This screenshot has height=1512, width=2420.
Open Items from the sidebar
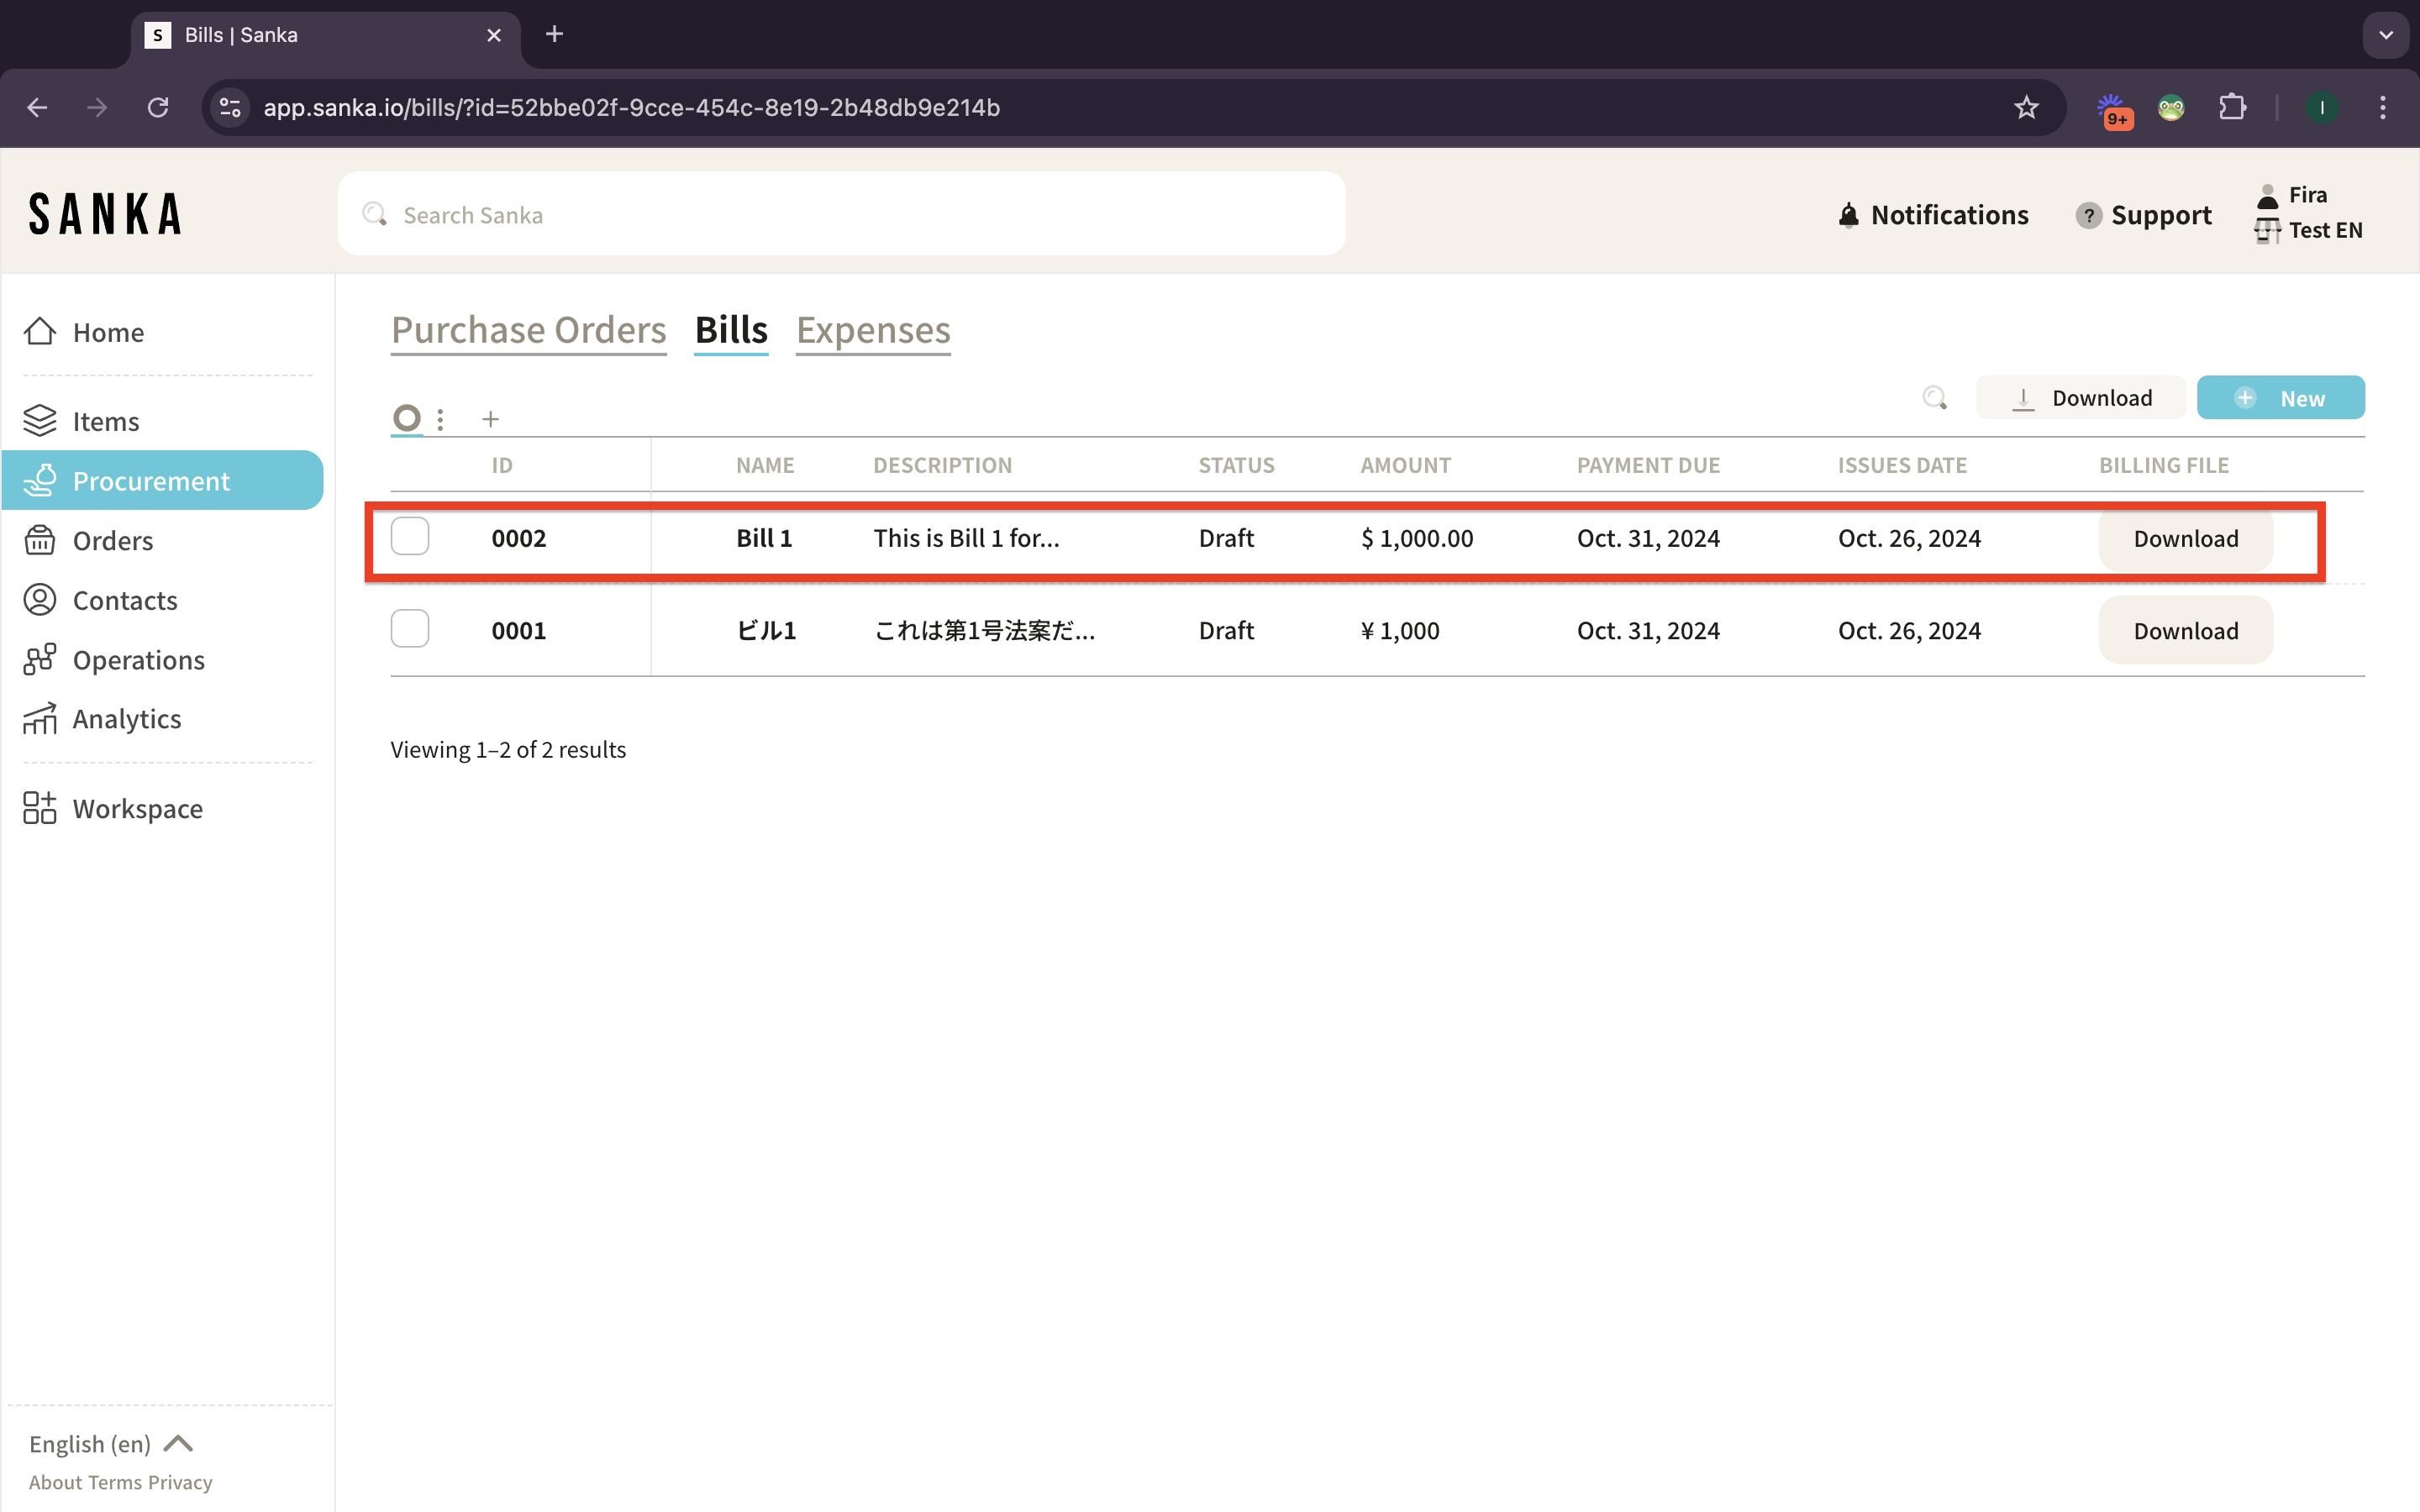pos(105,421)
